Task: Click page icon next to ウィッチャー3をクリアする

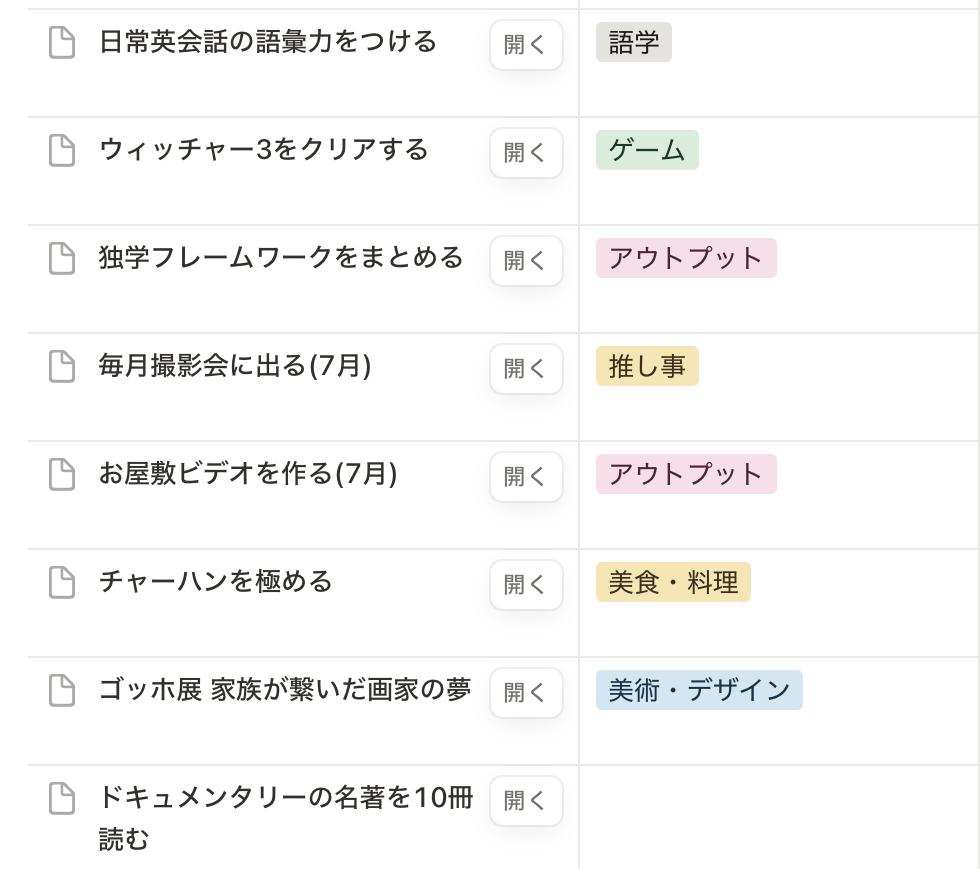Action: [63, 151]
